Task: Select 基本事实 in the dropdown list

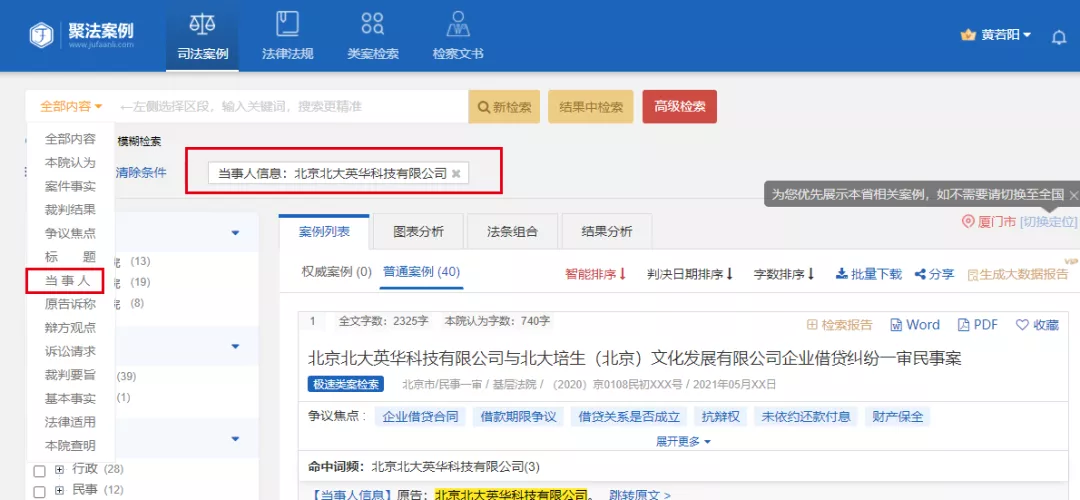Action: coord(70,398)
